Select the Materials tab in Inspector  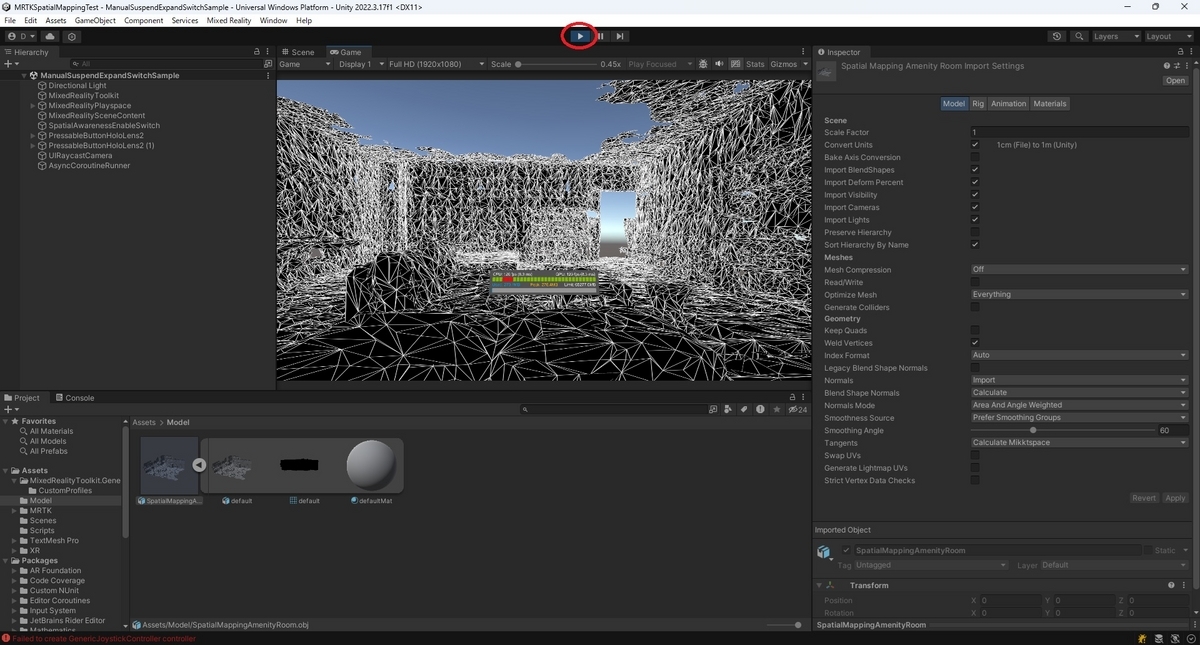point(1050,104)
